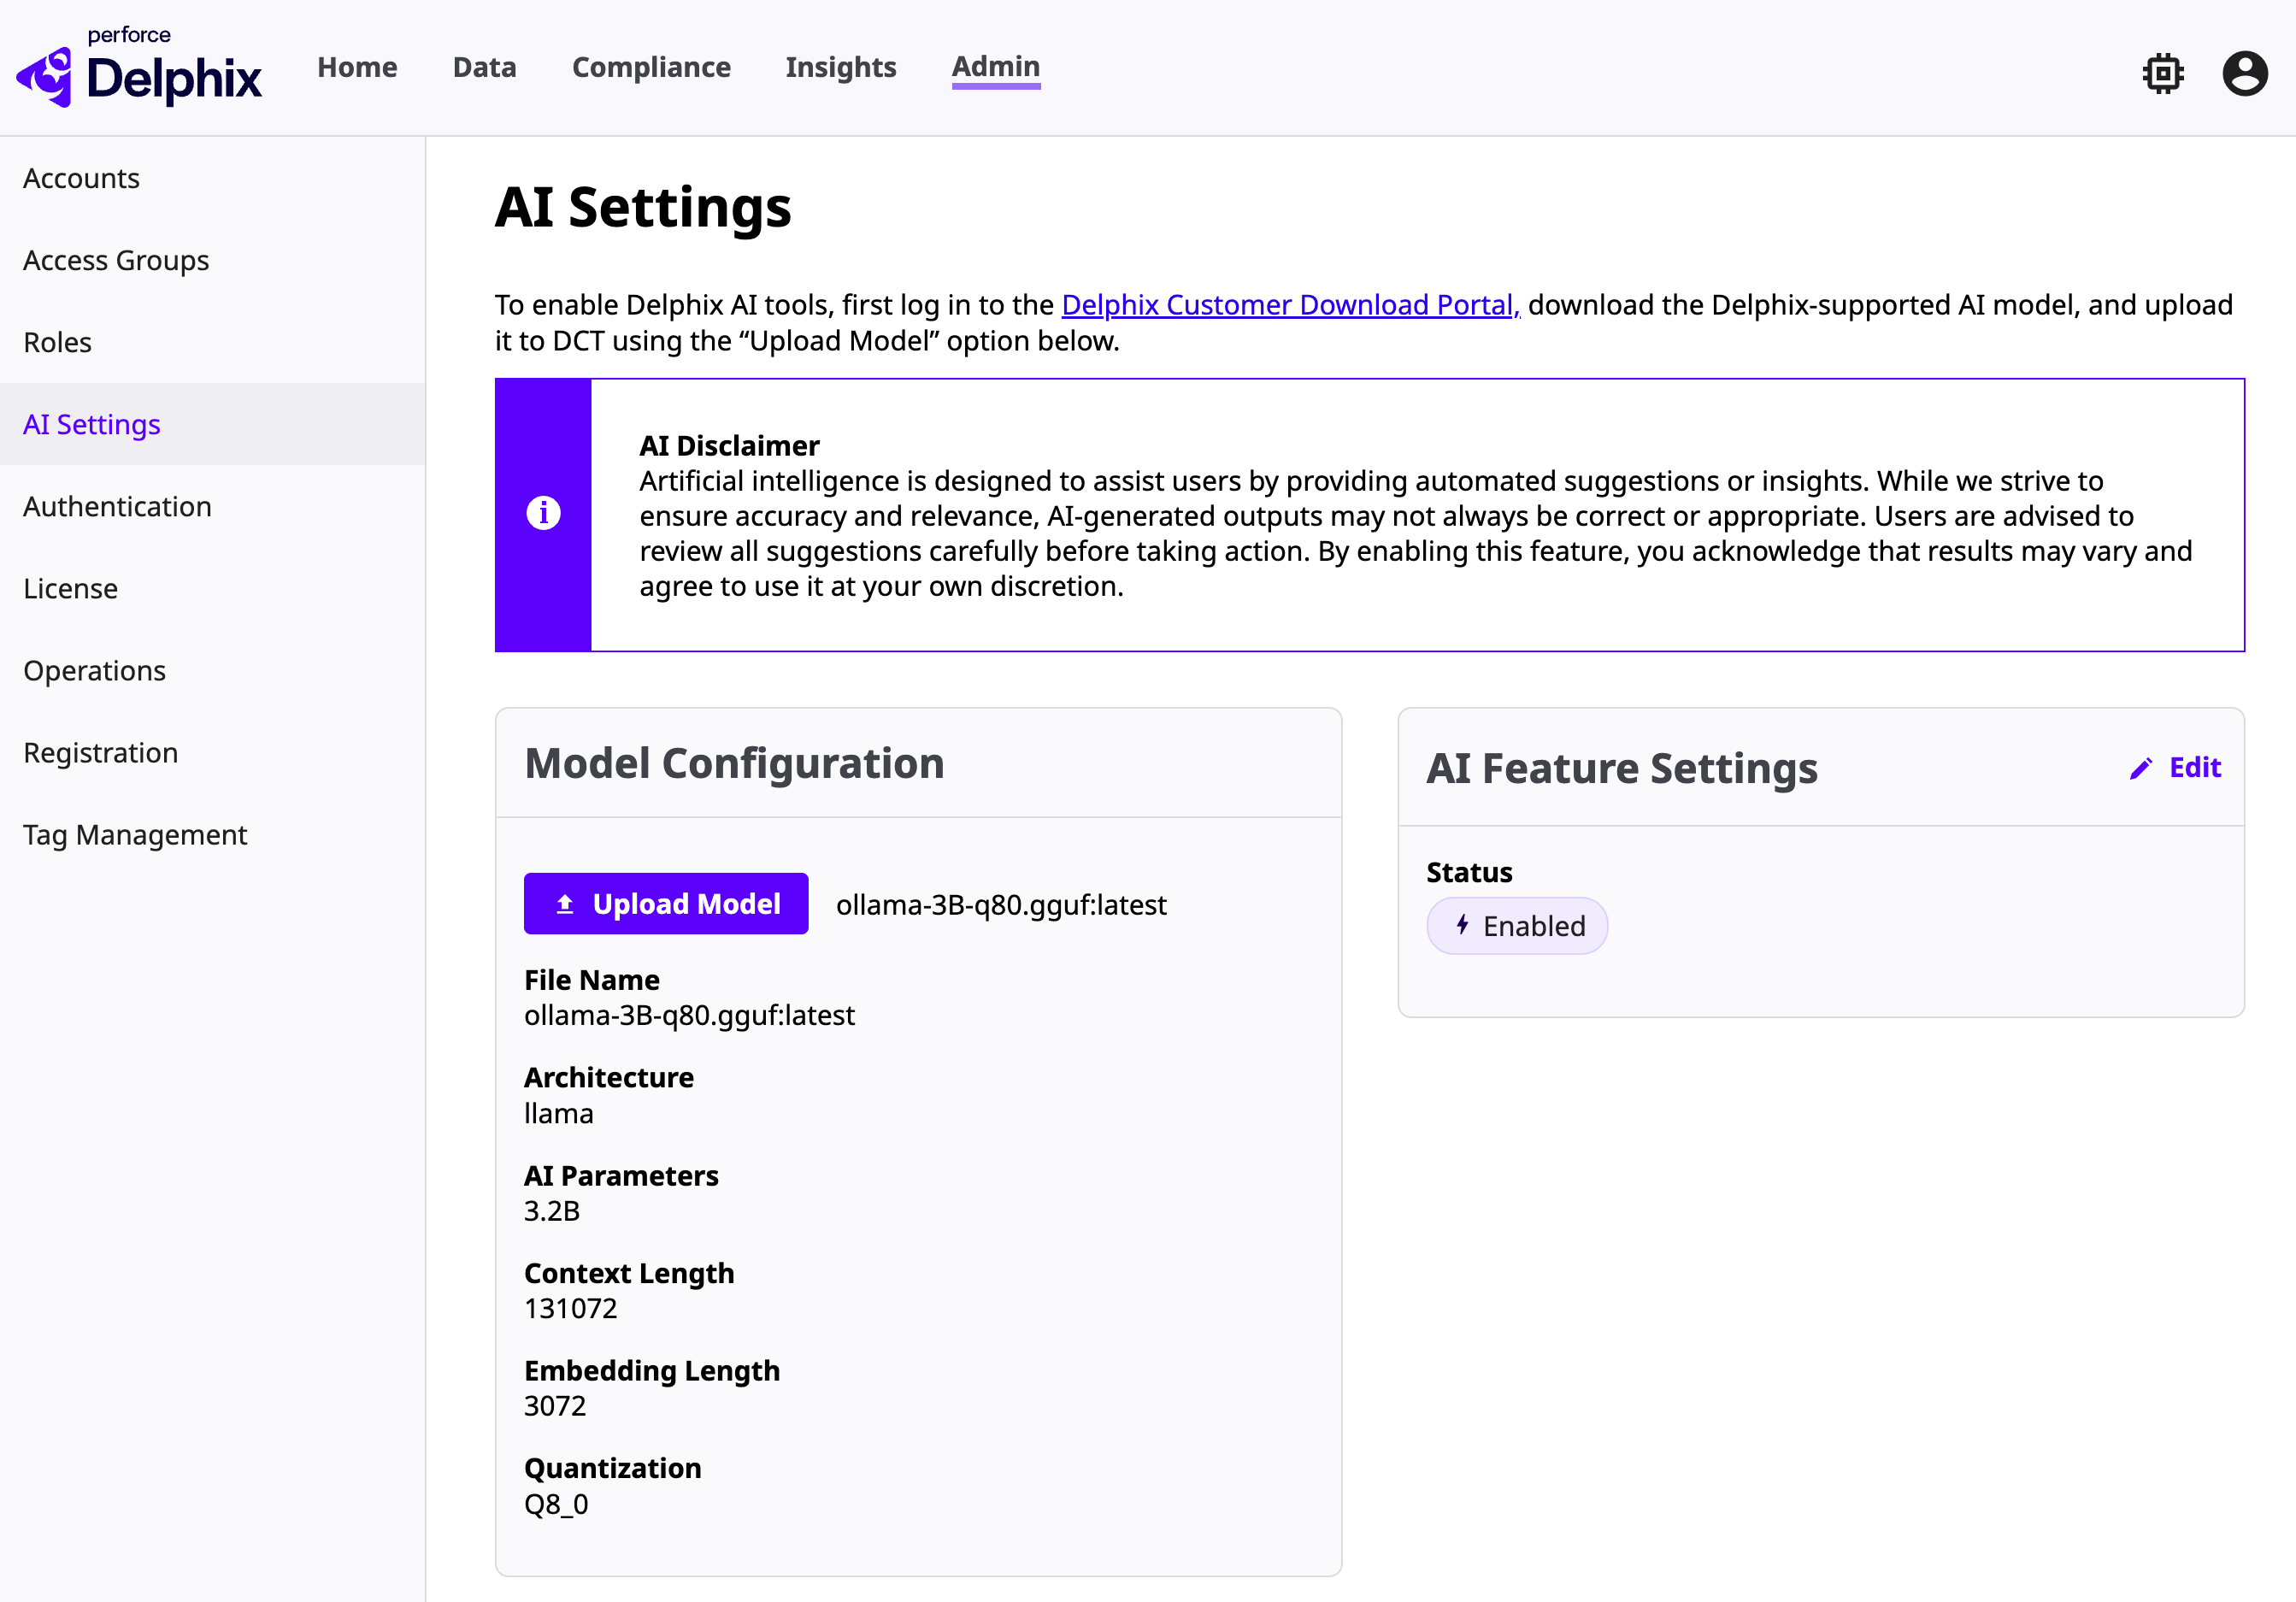The width and height of the screenshot is (2296, 1602).
Task: Follow the Delphix Customer Download Portal link
Action: coord(1290,305)
